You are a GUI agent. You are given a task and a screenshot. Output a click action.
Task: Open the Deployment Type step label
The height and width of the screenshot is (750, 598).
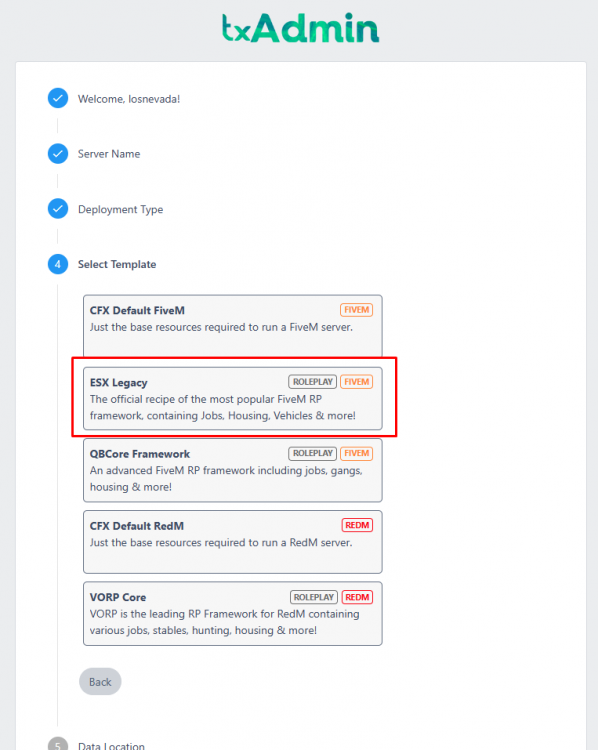[121, 210]
